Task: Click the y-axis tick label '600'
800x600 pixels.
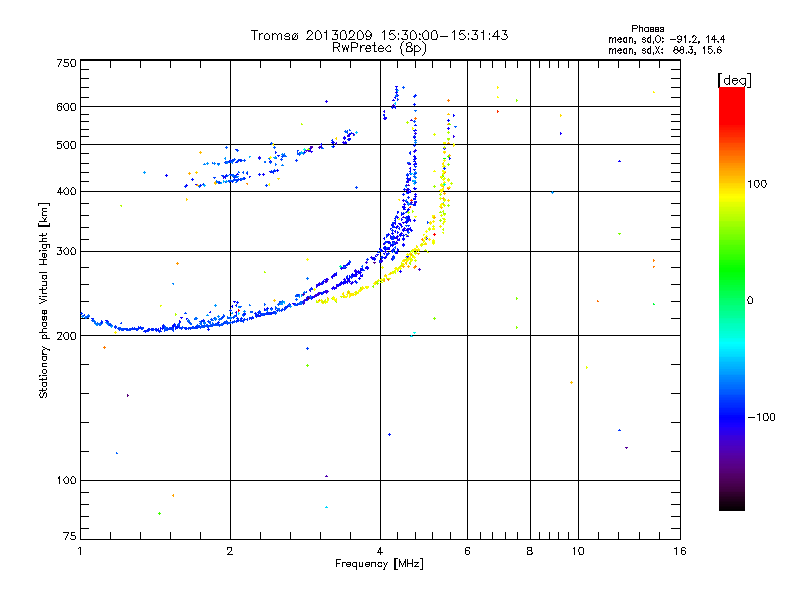Action: pyautogui.click(x=66, y=107)
